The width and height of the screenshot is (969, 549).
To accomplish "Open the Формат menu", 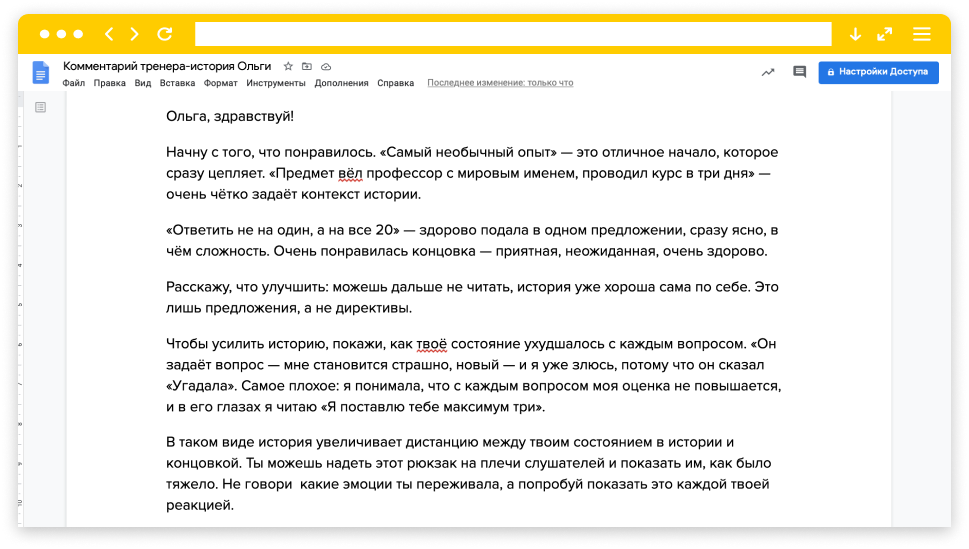I will coord(221,83).
